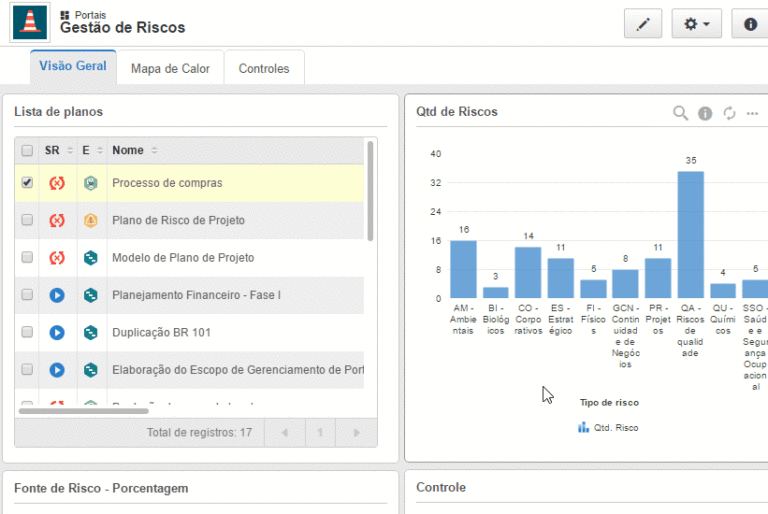768x514 pixels.
Task: Click status icon of Planejamento Financeiro row
Action: (x=57, y=295)
